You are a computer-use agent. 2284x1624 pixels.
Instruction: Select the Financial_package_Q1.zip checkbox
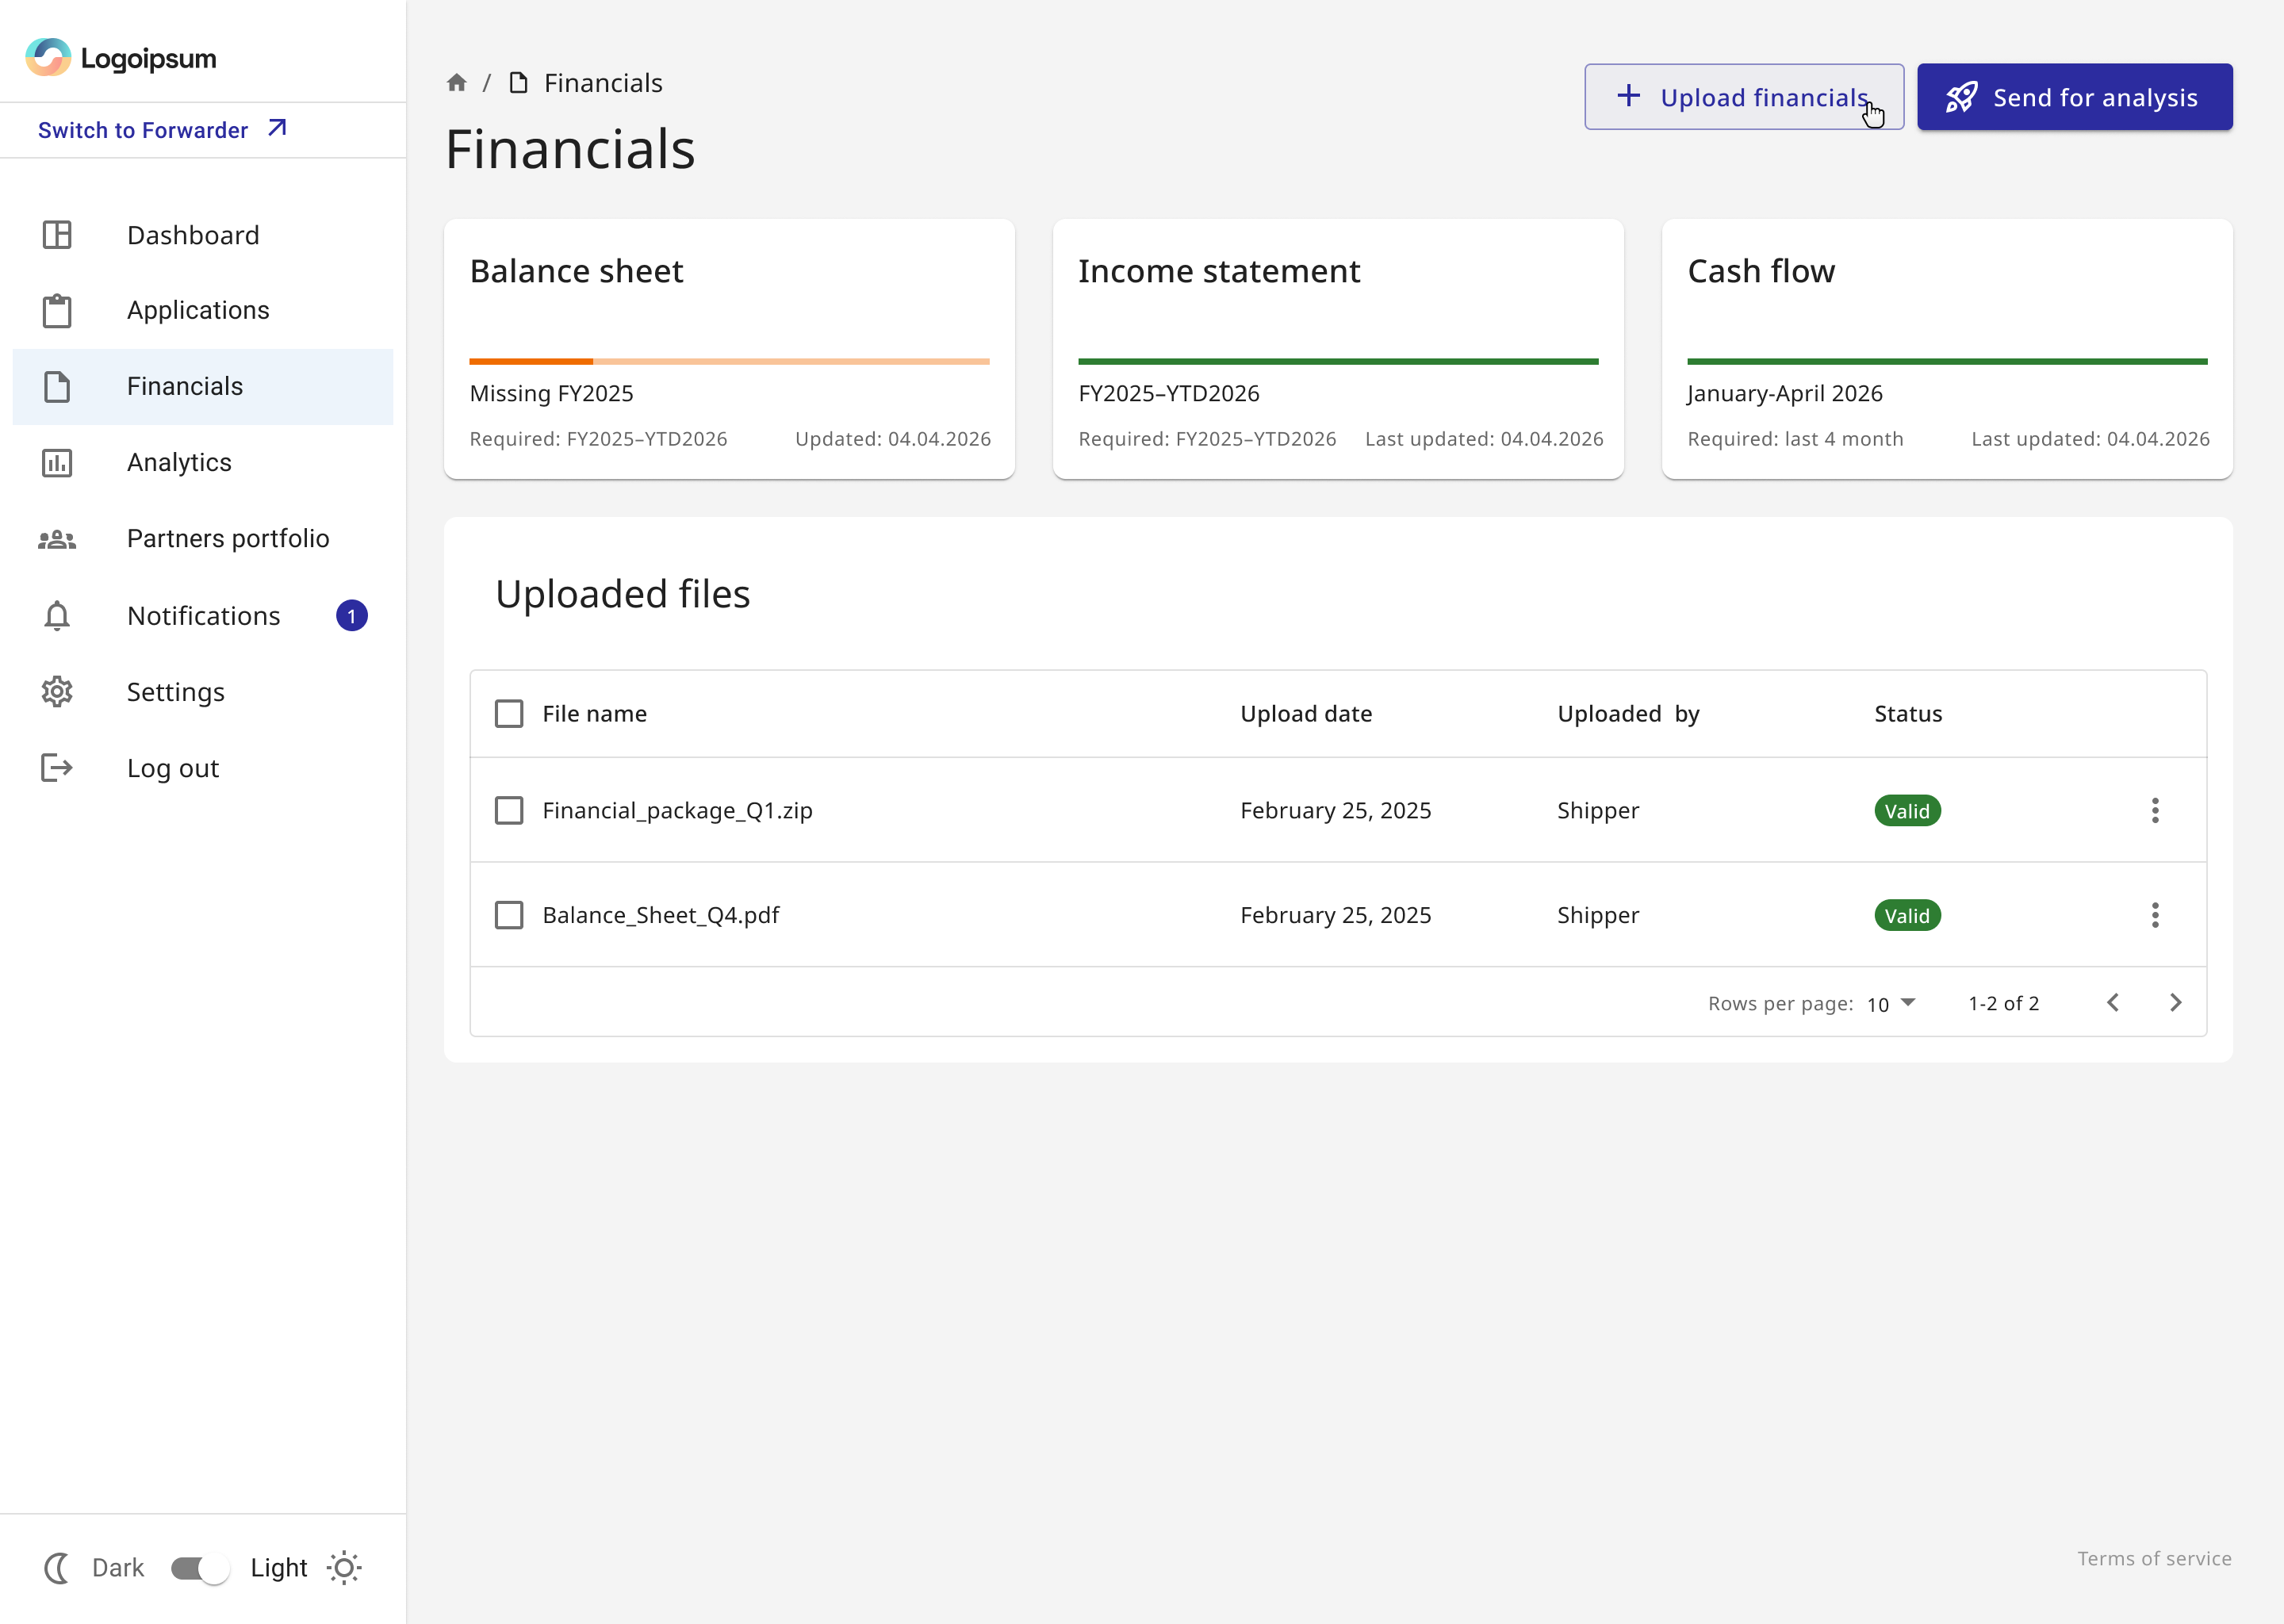pos(509,810)
